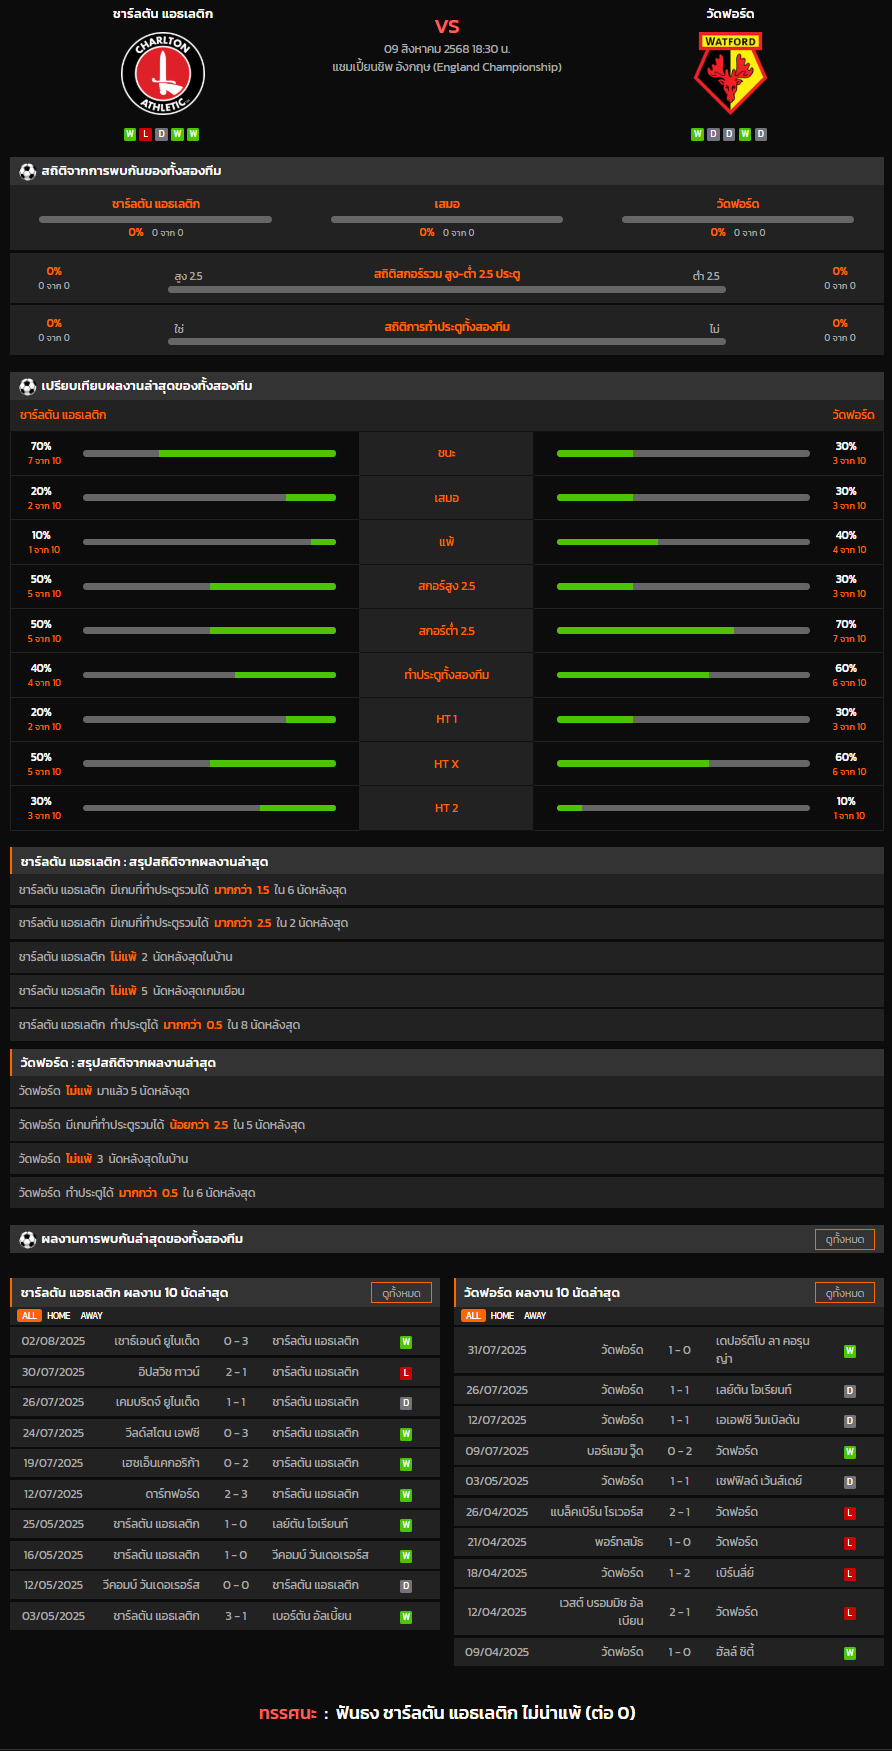Click the 02/08/2025 date in Charlton's matches
This screenshot has height=1751, width=892.
pyautogui.click(x=53, y=1341)
